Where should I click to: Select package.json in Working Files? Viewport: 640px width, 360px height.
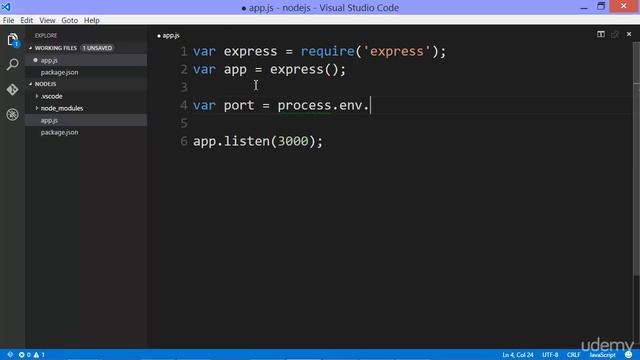(86, 72)
